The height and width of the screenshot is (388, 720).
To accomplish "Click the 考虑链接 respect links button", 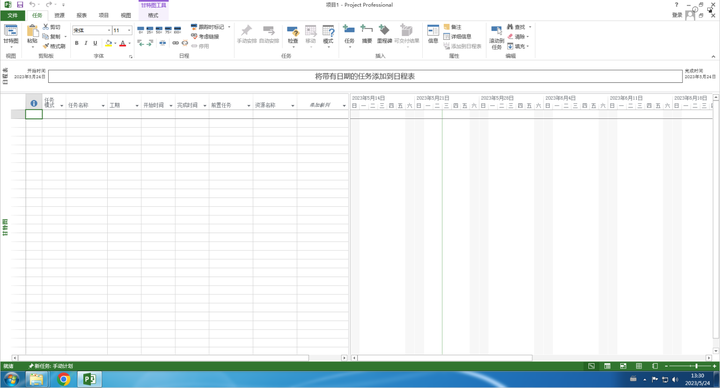I will pos(205,36).
